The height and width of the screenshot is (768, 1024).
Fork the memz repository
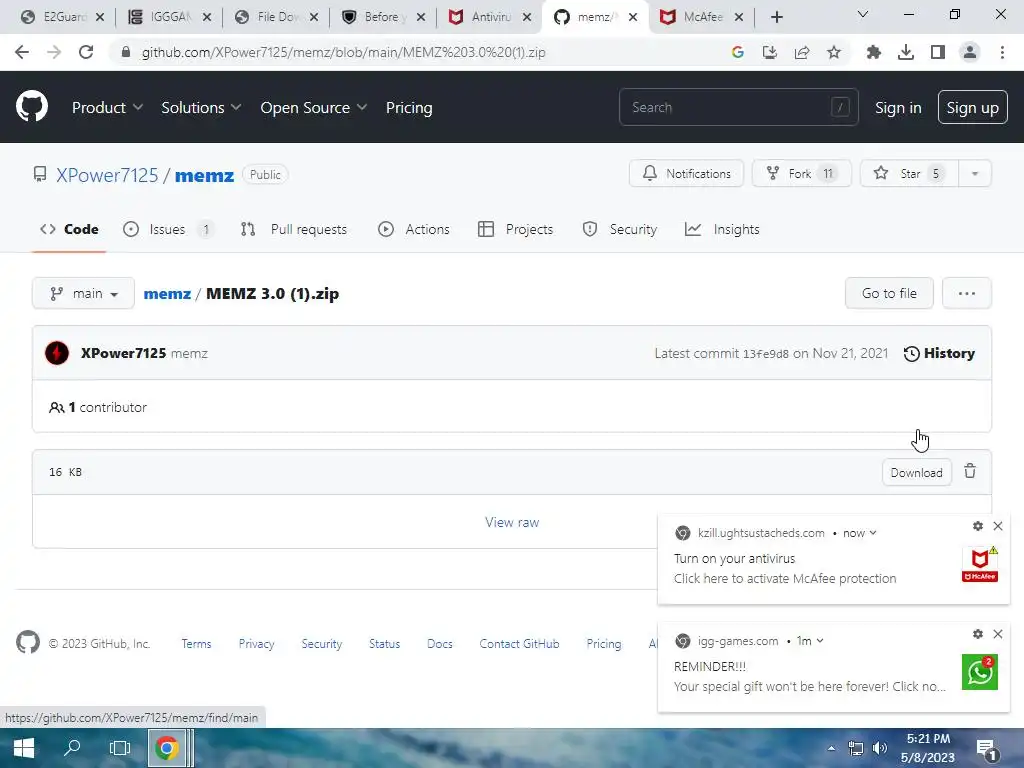click(801, 174)
